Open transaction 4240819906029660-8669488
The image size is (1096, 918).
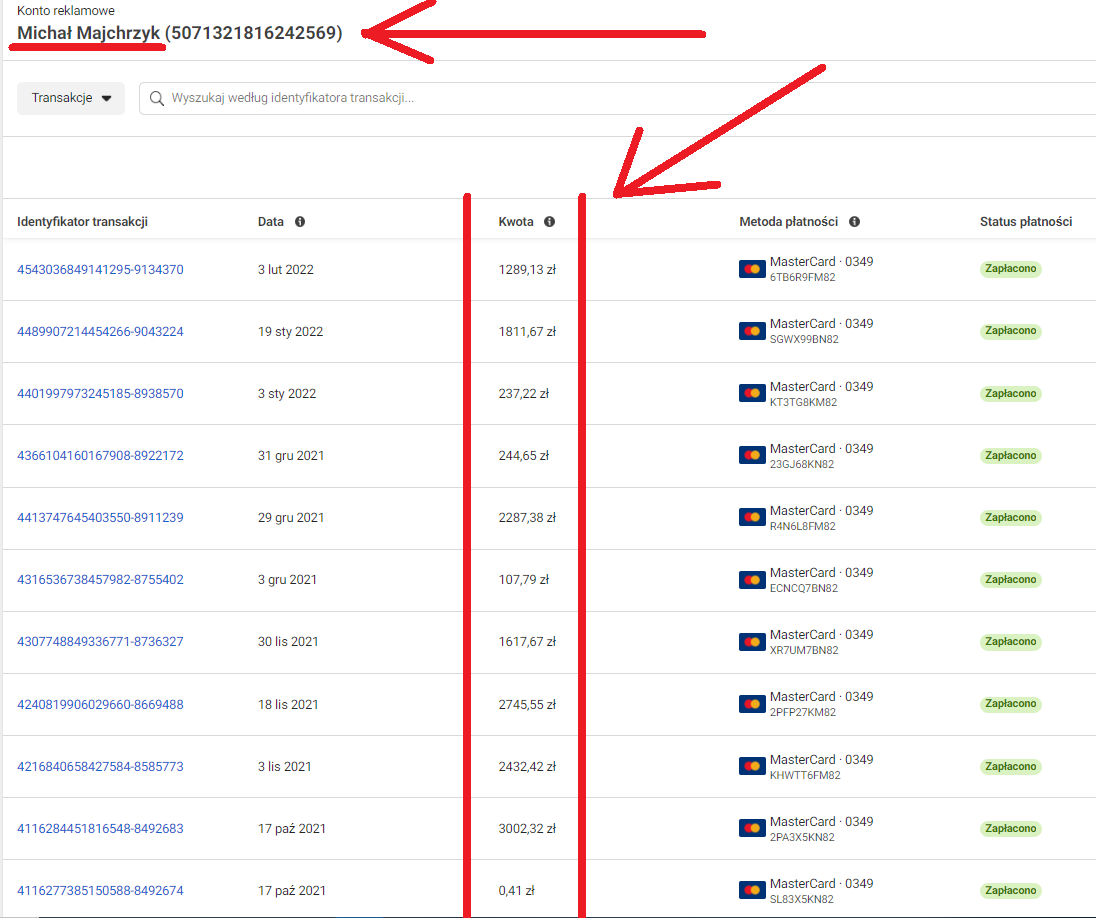click(100, 704)
